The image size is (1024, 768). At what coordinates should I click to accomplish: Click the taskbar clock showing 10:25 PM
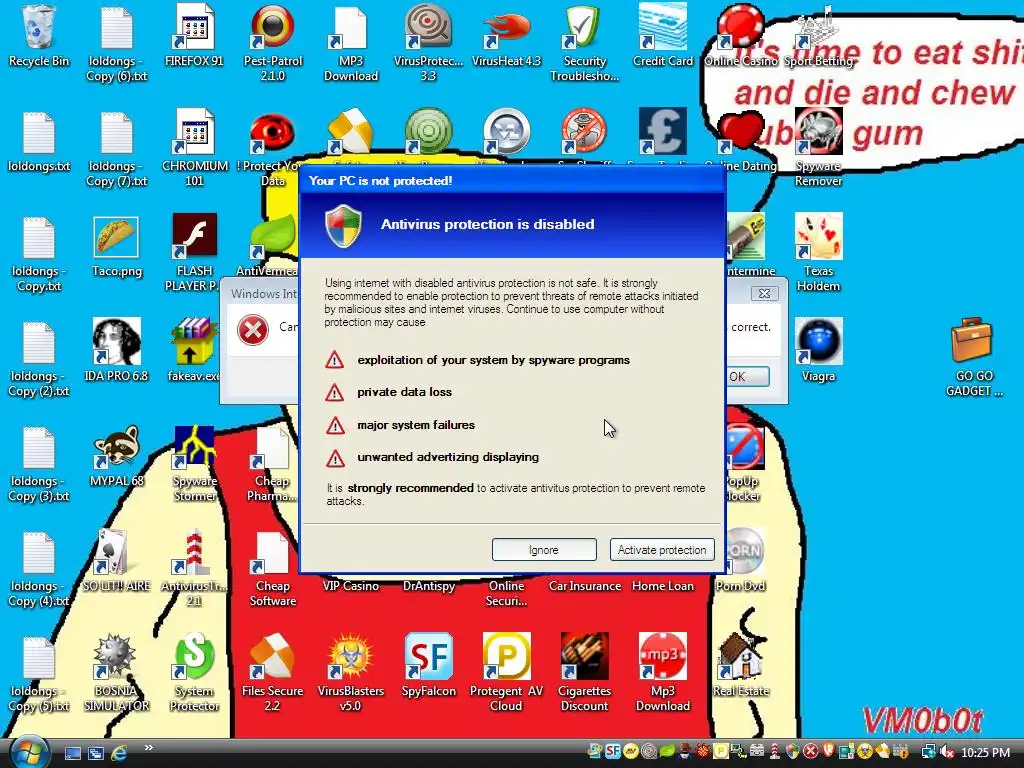coord(985,753)
